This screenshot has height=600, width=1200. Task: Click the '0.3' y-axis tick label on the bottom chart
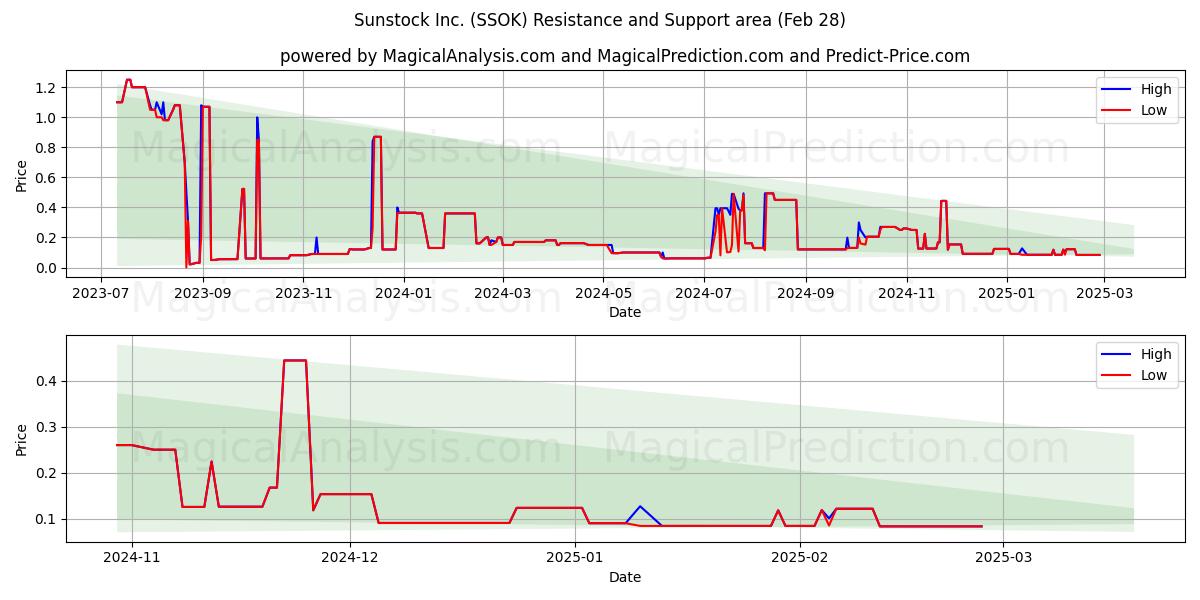pos(48,427)
